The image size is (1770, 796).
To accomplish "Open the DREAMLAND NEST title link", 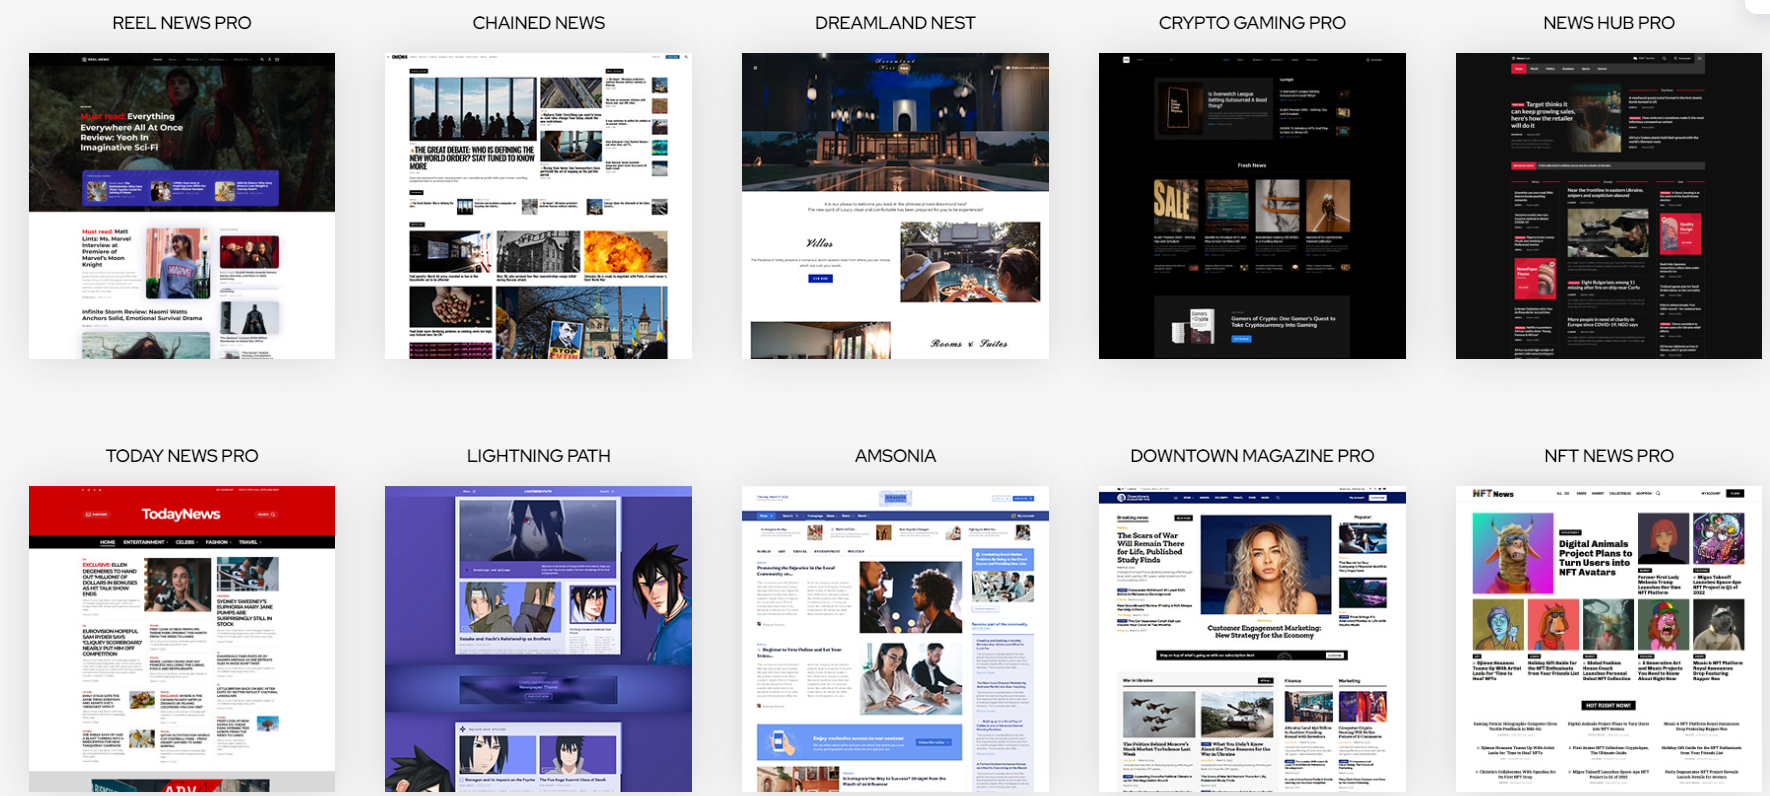I will pyautogui.click(x=895, y=23).
